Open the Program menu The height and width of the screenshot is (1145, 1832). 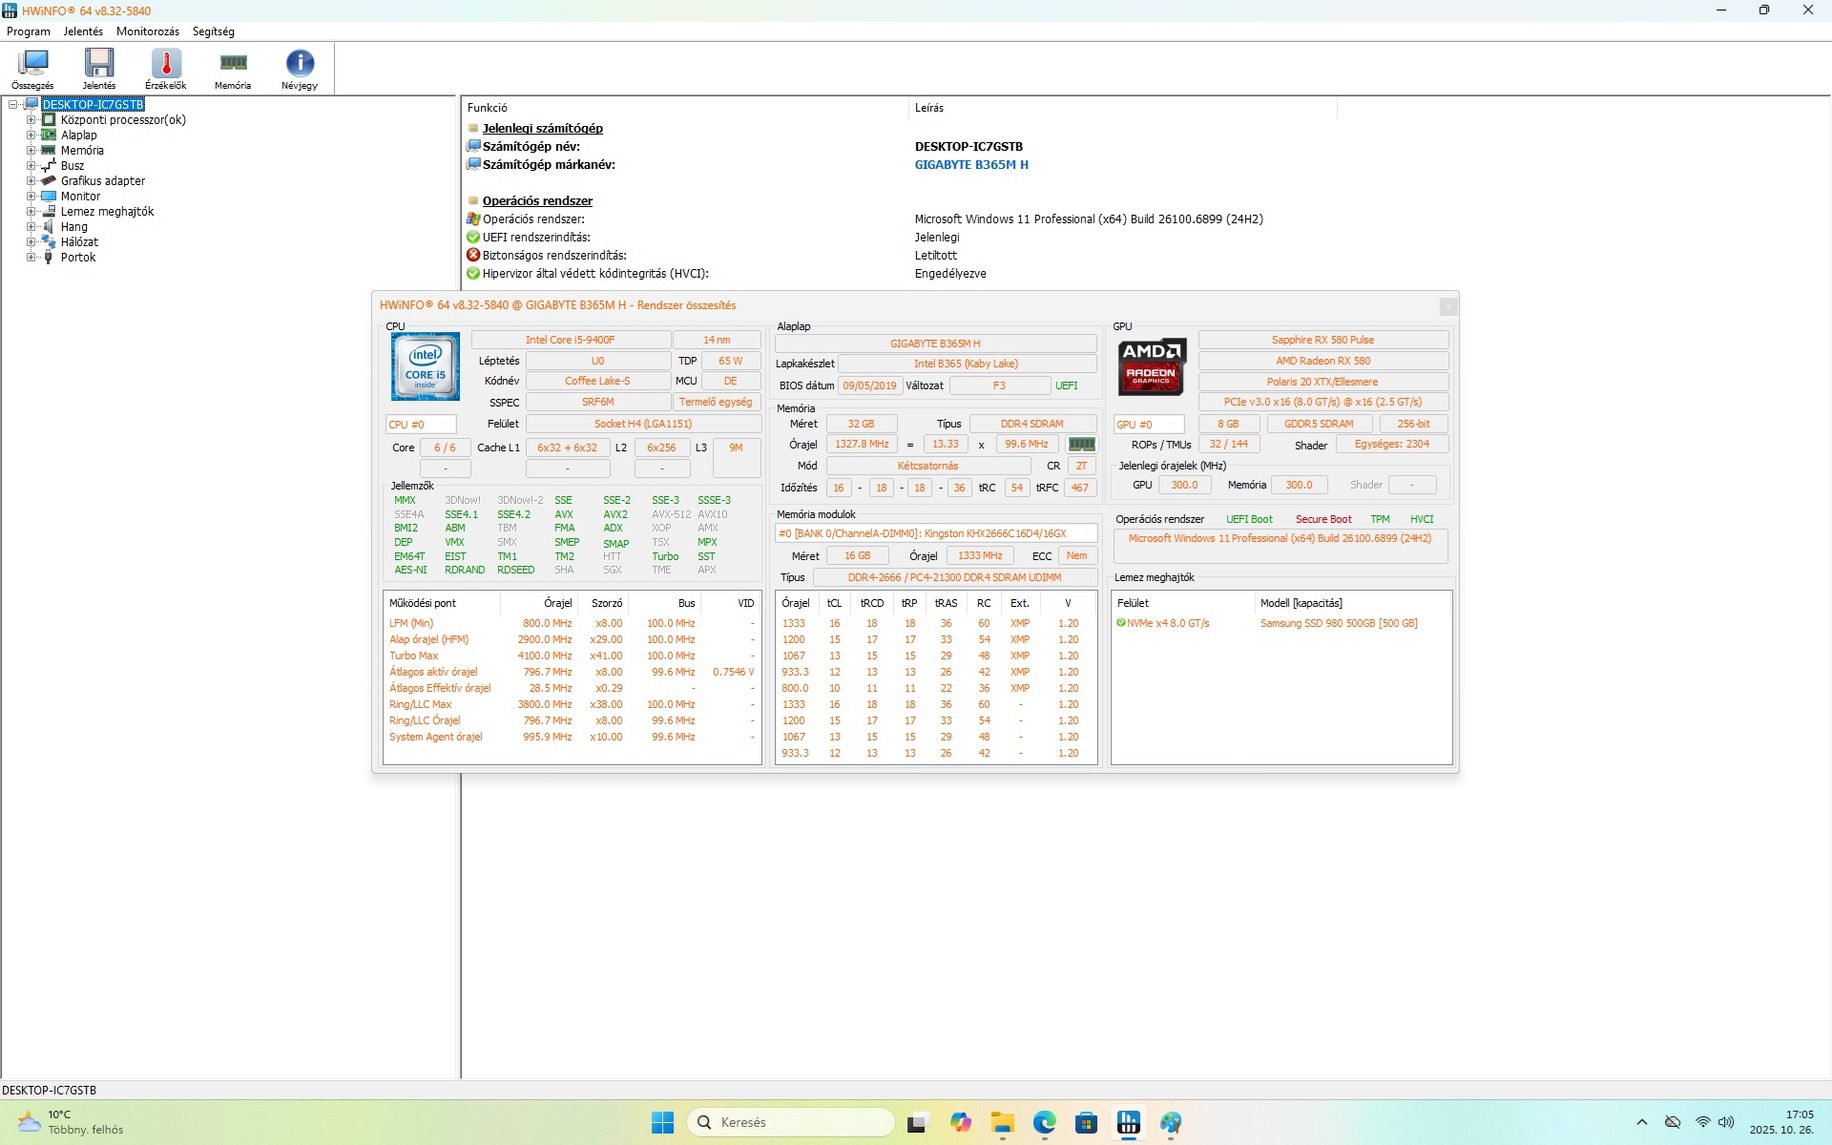tap(28, 31)
